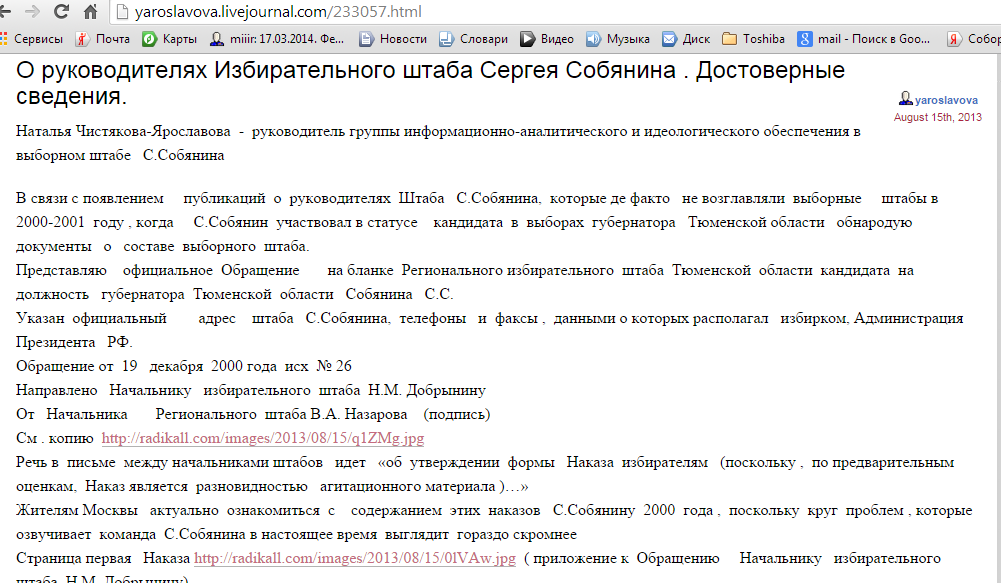This screenshot has width=1001, height=583.
Task: Click the text 'Представляю официальное Обращение'
Action: 158,271
